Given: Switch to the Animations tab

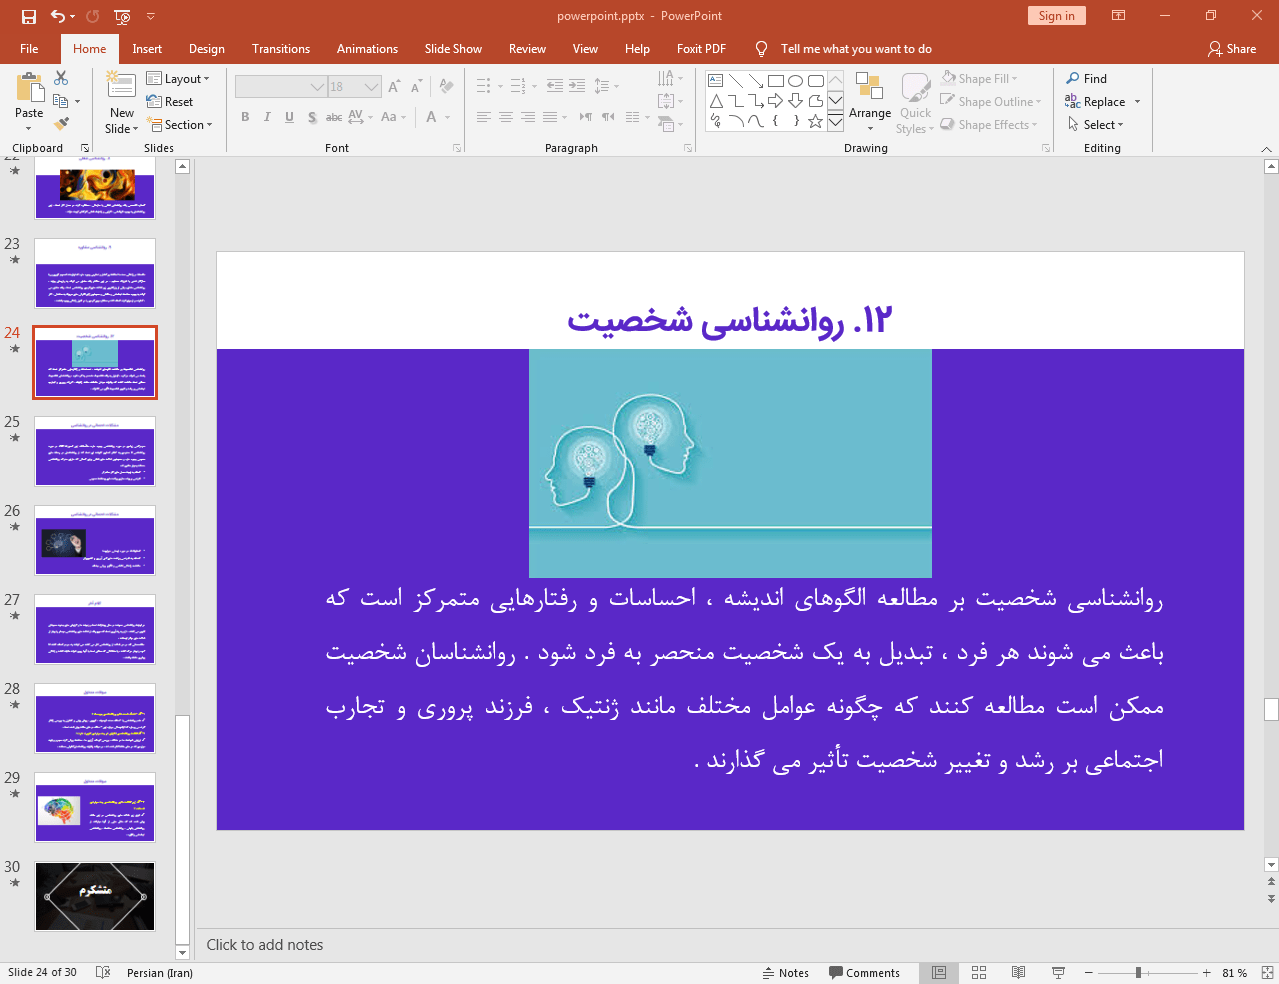Looking at the screenshot, I should tap(367, 49).
